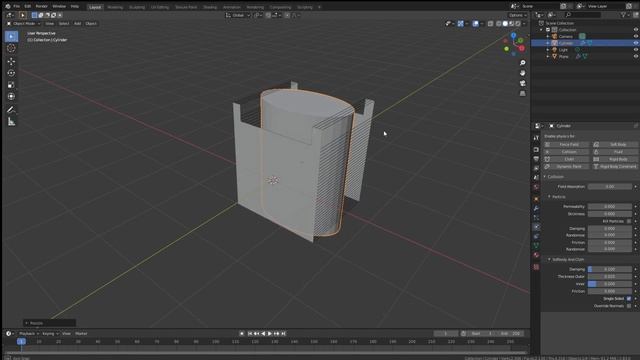Switch to the Modeling workspace tab
The width and height of the screenshot is (640, 360).
(x=115, y=7)
